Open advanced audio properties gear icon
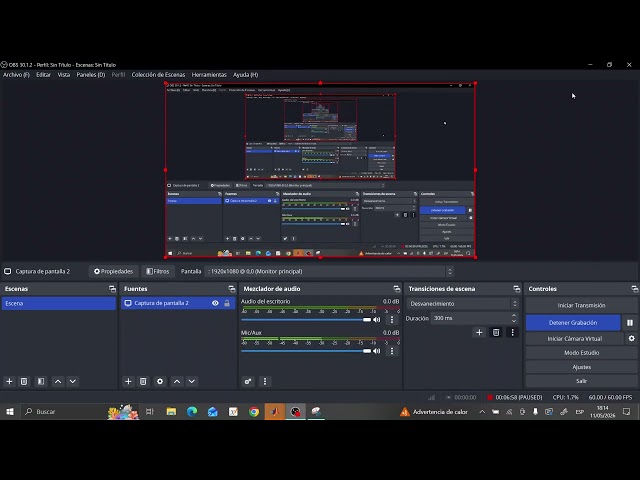This screenshot has height=480, width=640. (x=248, y=381)
